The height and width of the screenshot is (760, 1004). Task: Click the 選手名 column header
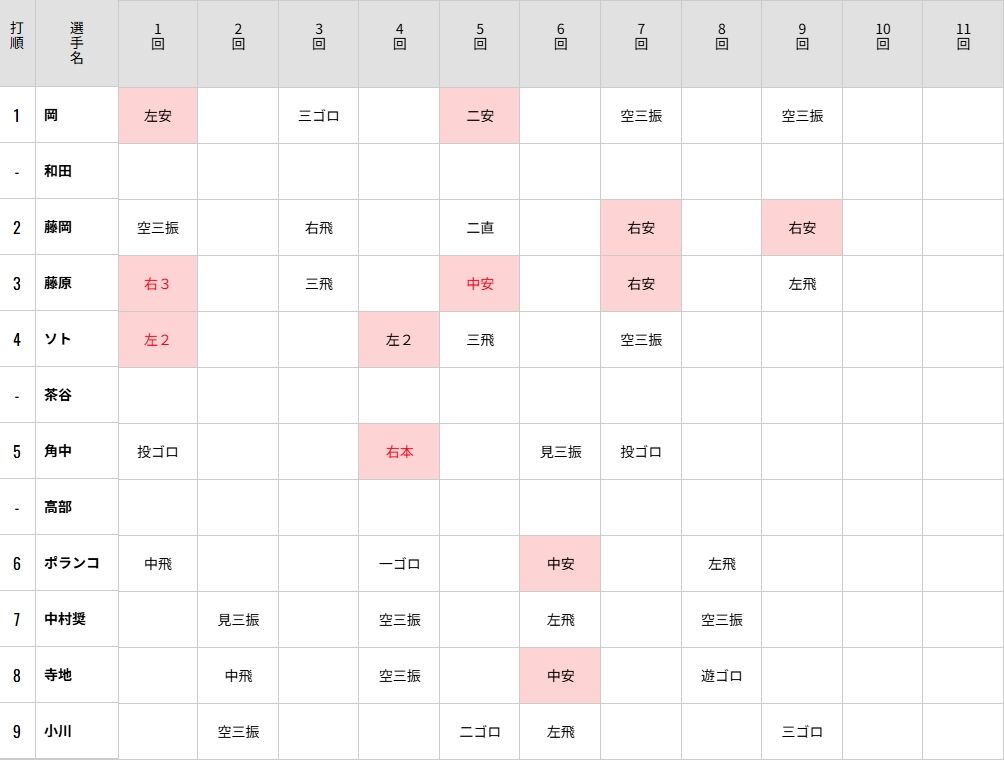pos(76,43)
